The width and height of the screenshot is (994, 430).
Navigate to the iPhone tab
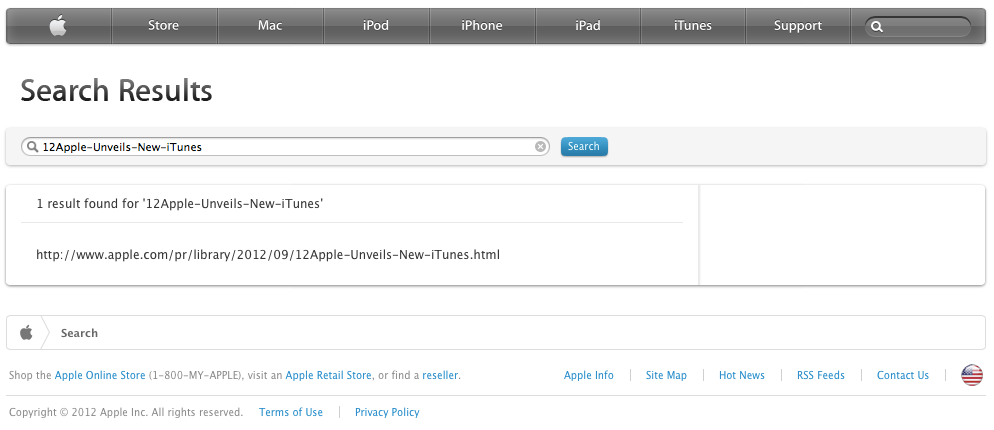(x=481, y=26)
